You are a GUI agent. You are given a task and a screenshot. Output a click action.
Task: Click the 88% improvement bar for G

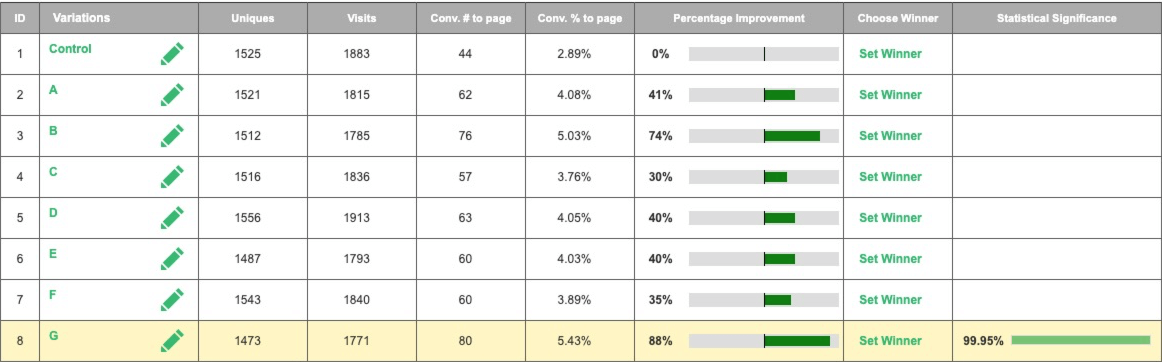coord(764,341)
